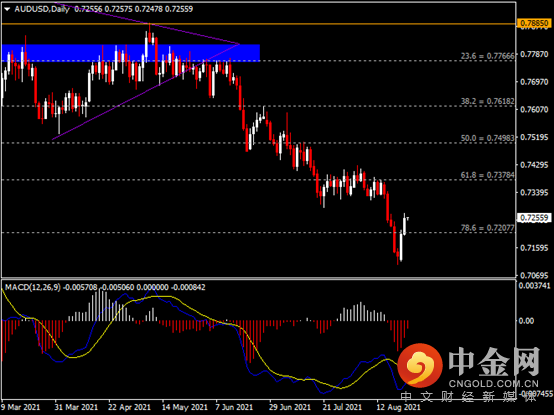Image resolution: width=554 pixels, height=415 pixels.
Task: Select the blue resistance rectangle zone
Action: point(131,53)
